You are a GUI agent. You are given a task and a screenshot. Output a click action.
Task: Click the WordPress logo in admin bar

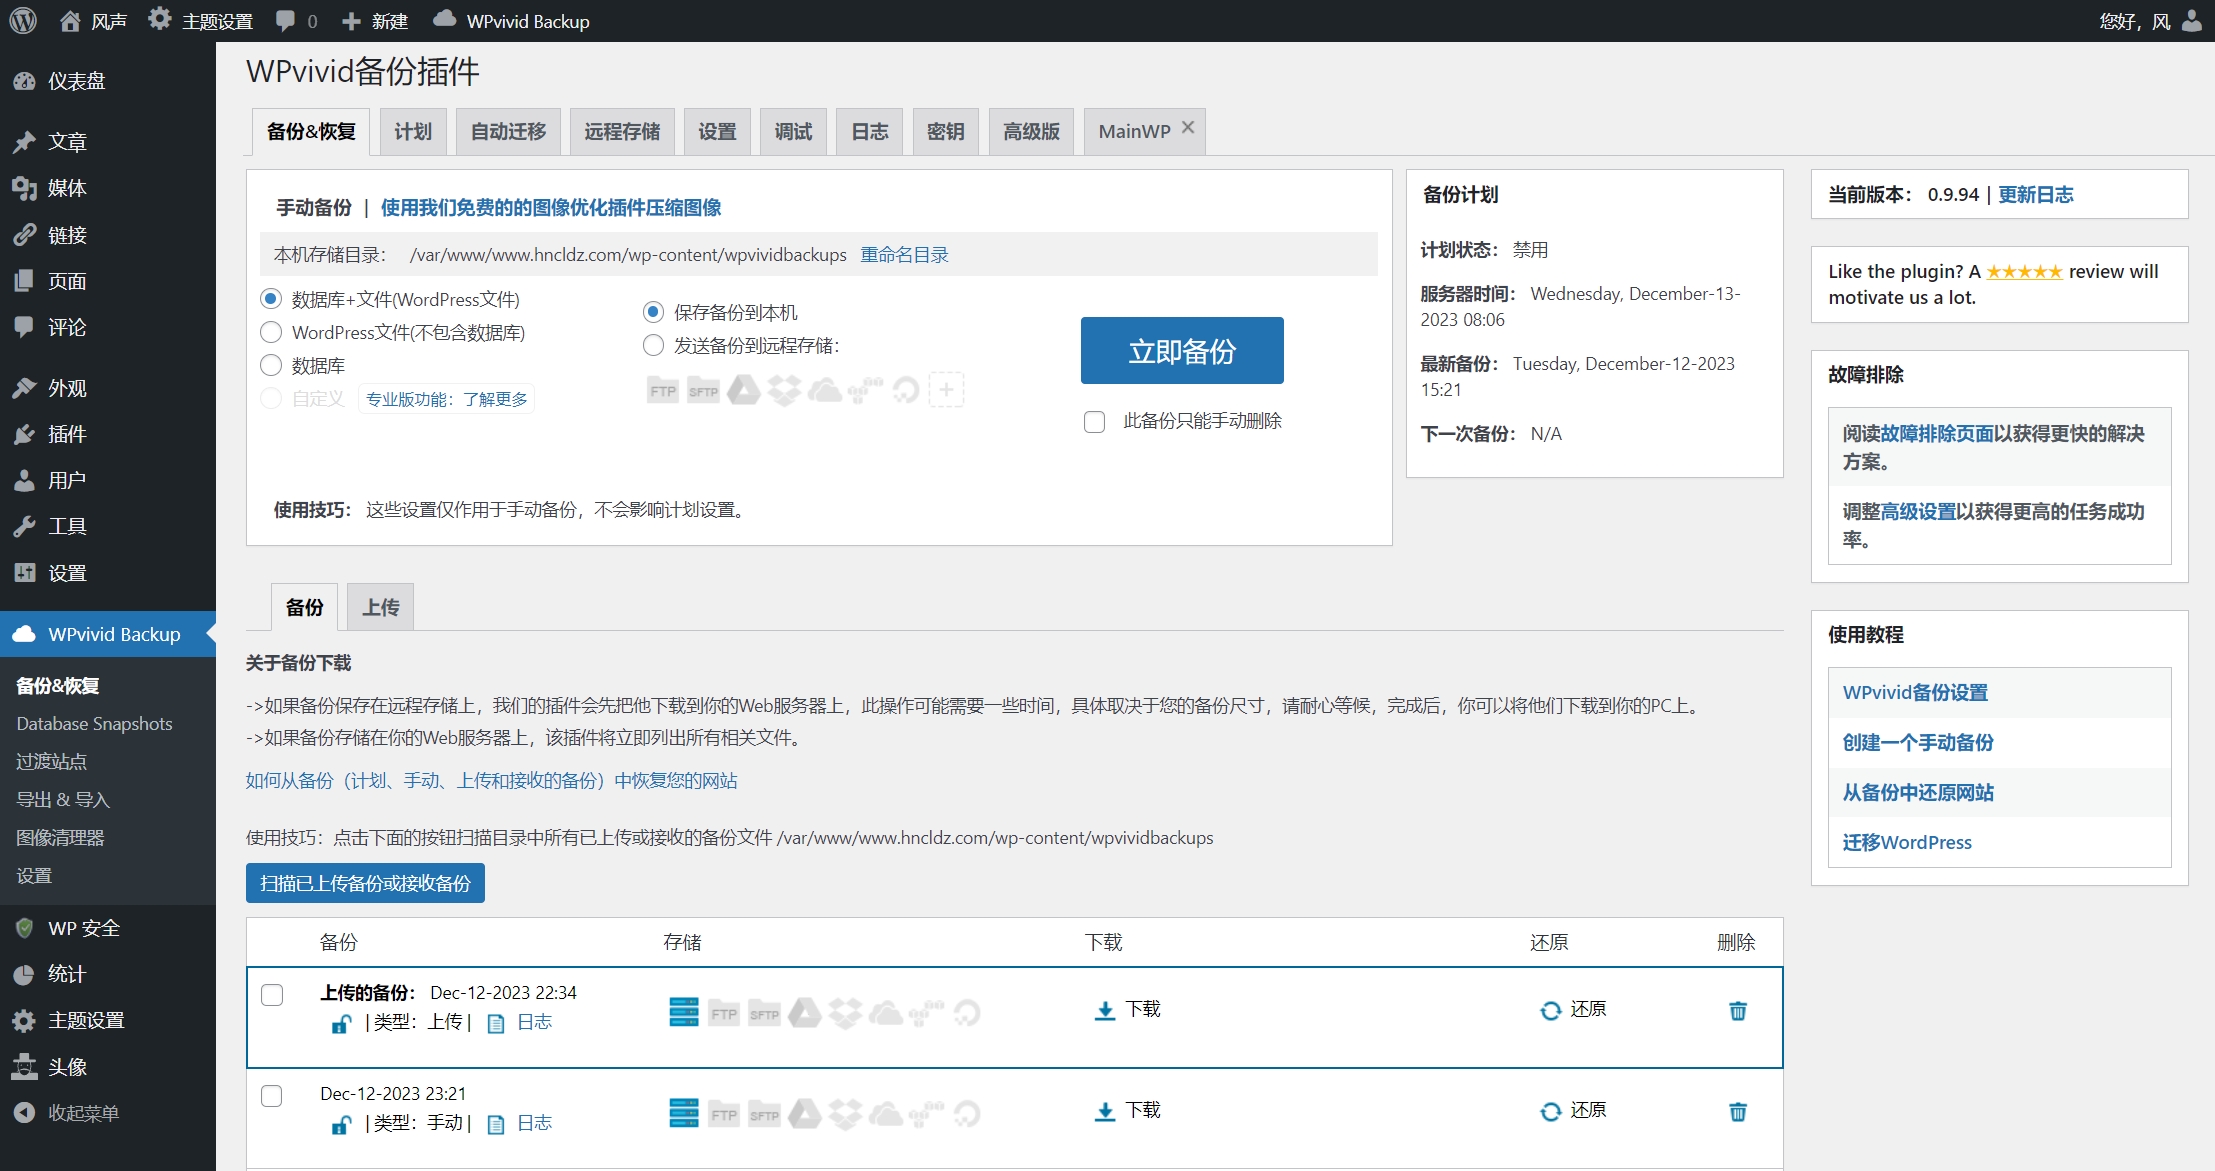point(23,21)
